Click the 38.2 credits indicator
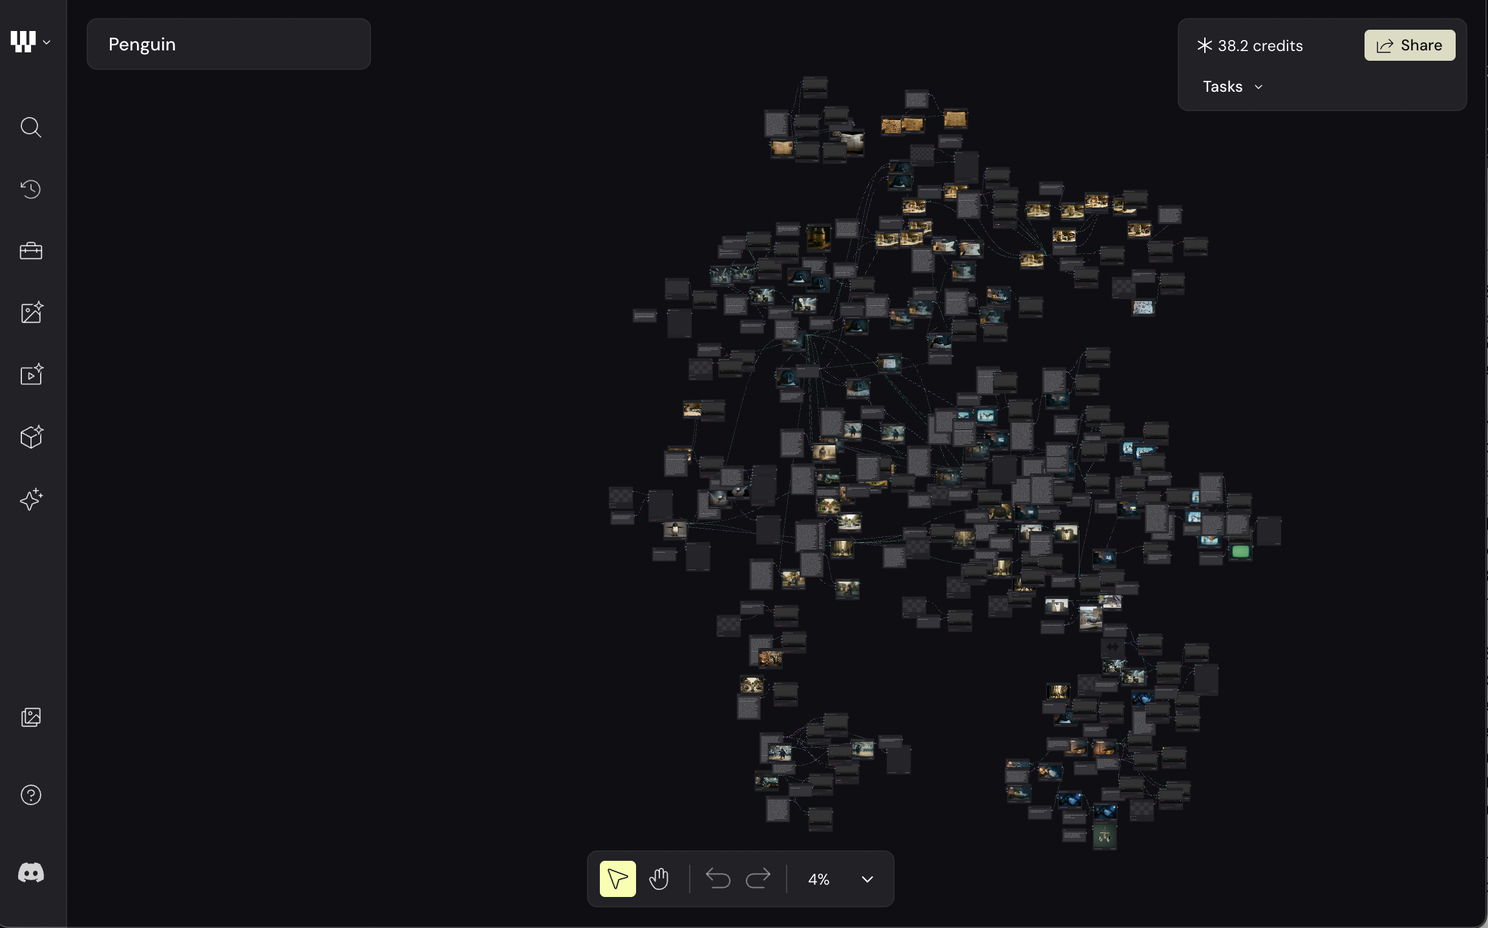The width and height of the screenshot is (1488, 928). [1250, 46]
